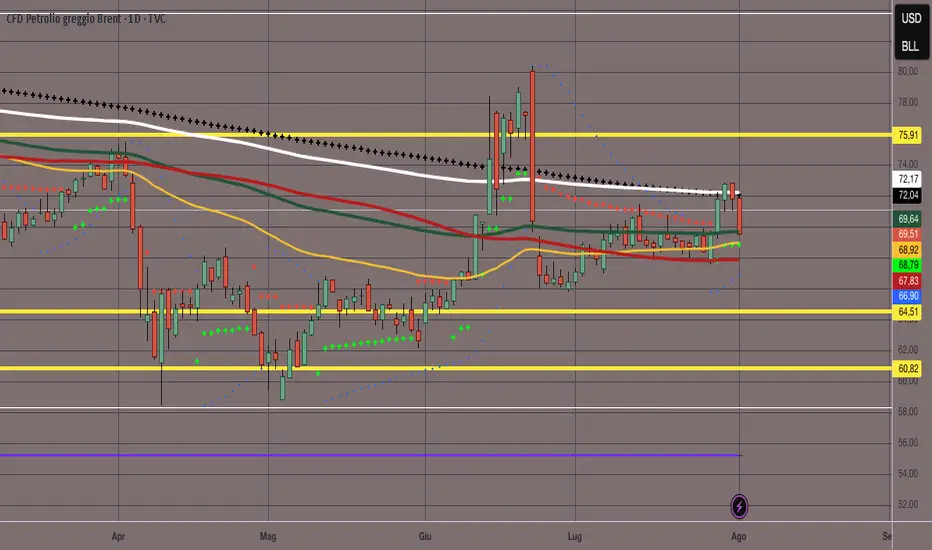Select the dark red 67,83 price label
This screenshot has height=550, width=932.
click(908, 281)
